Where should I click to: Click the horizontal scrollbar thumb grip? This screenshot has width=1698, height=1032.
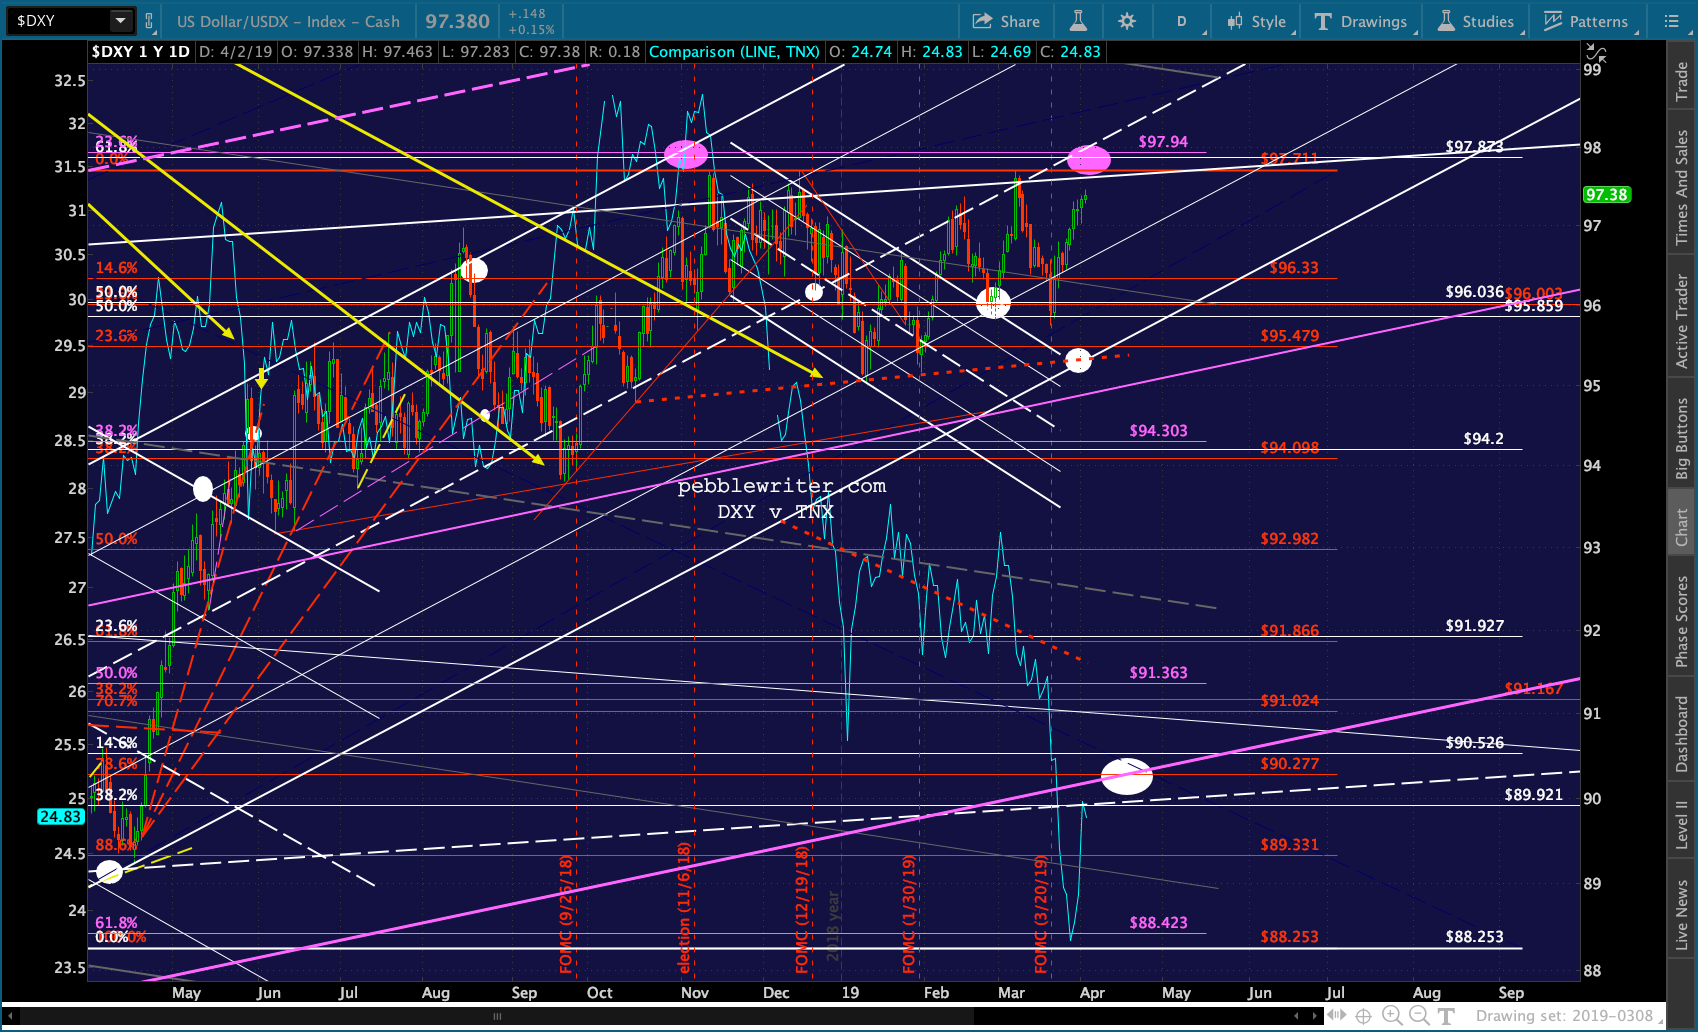point(498,1016)
